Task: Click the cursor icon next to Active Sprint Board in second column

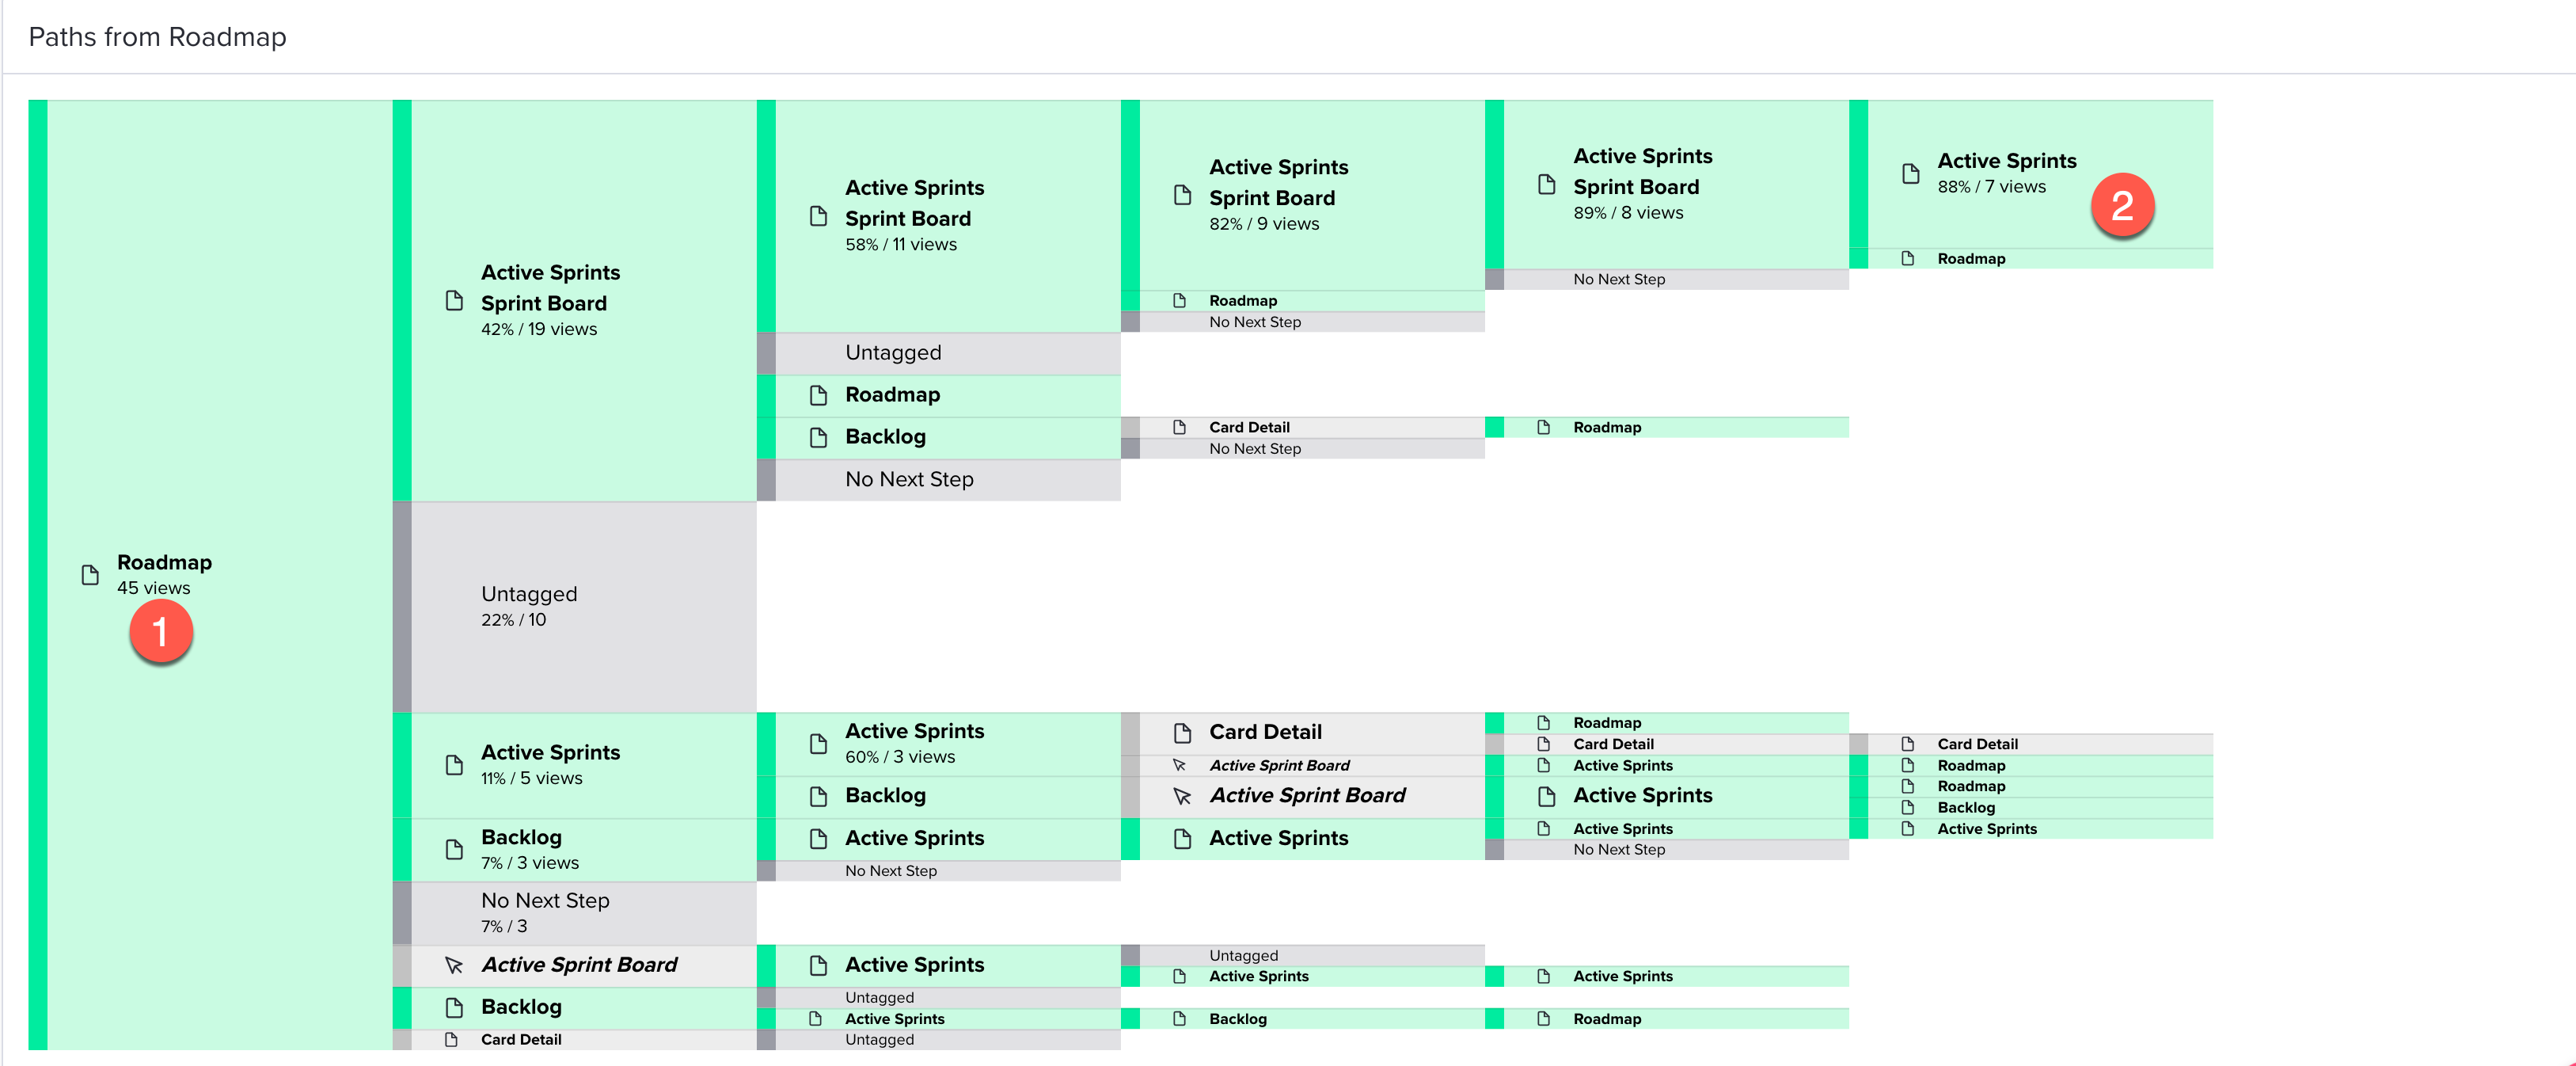Action: click(454, 965)
